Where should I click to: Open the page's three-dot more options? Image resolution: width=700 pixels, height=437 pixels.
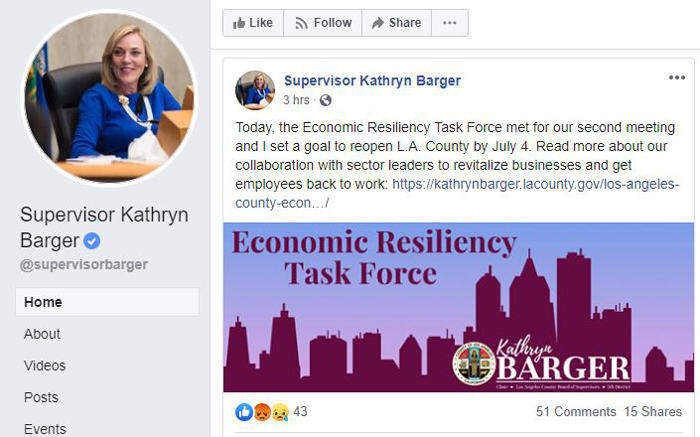tap(450, 23)
